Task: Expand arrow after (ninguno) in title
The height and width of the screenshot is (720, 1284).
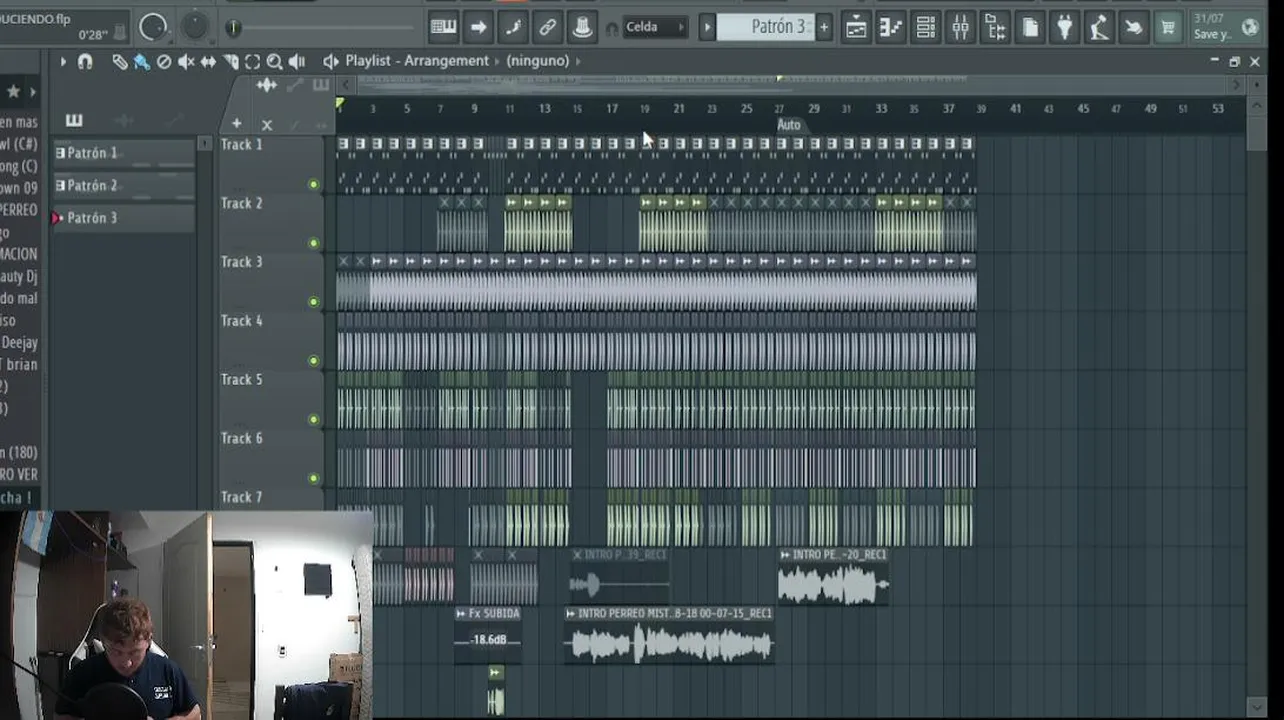Action: pos(578,61)
